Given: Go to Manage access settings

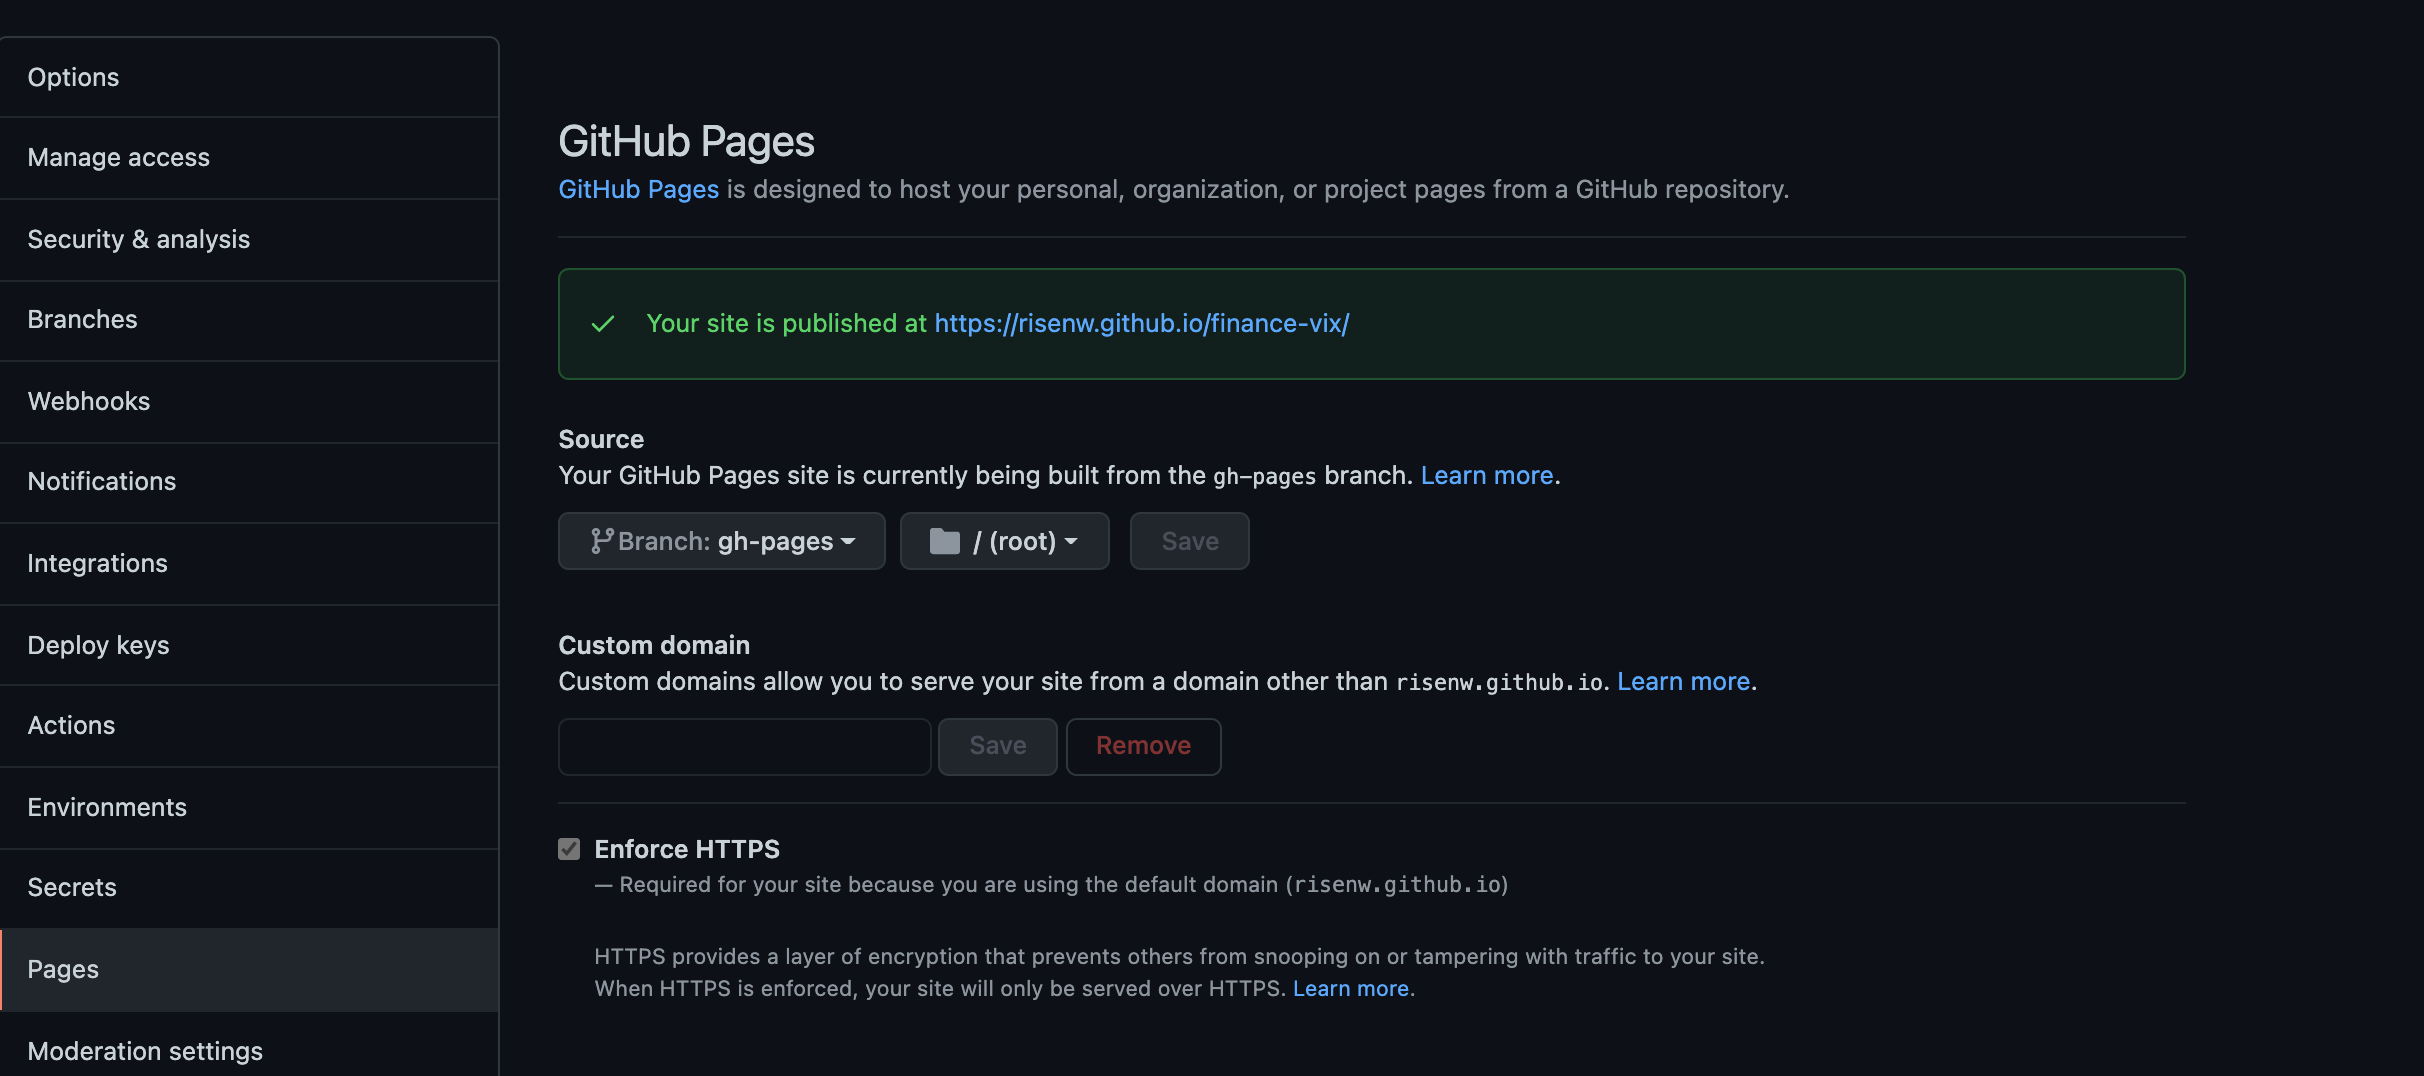Looking at the screenshot, I should 118,157.
